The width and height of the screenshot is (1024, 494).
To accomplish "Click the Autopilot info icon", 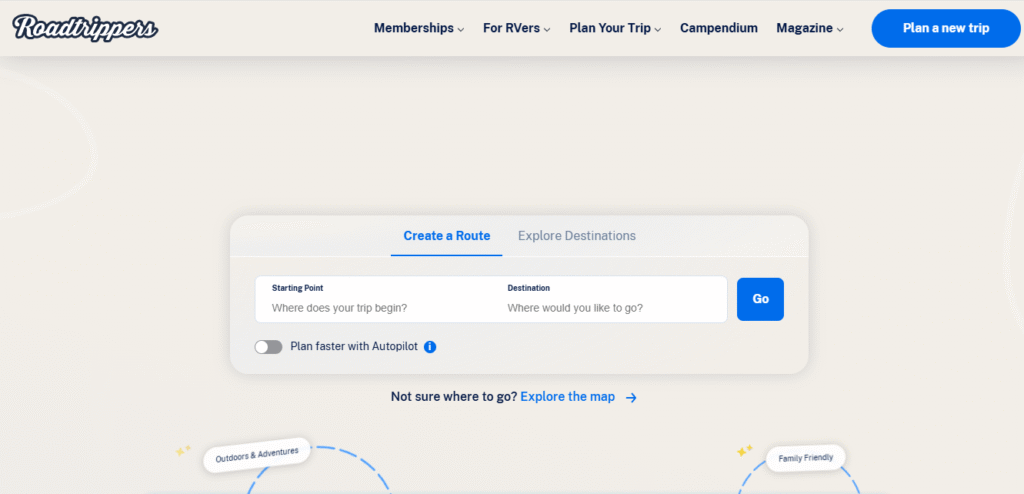I will click(x=430, y=347).
